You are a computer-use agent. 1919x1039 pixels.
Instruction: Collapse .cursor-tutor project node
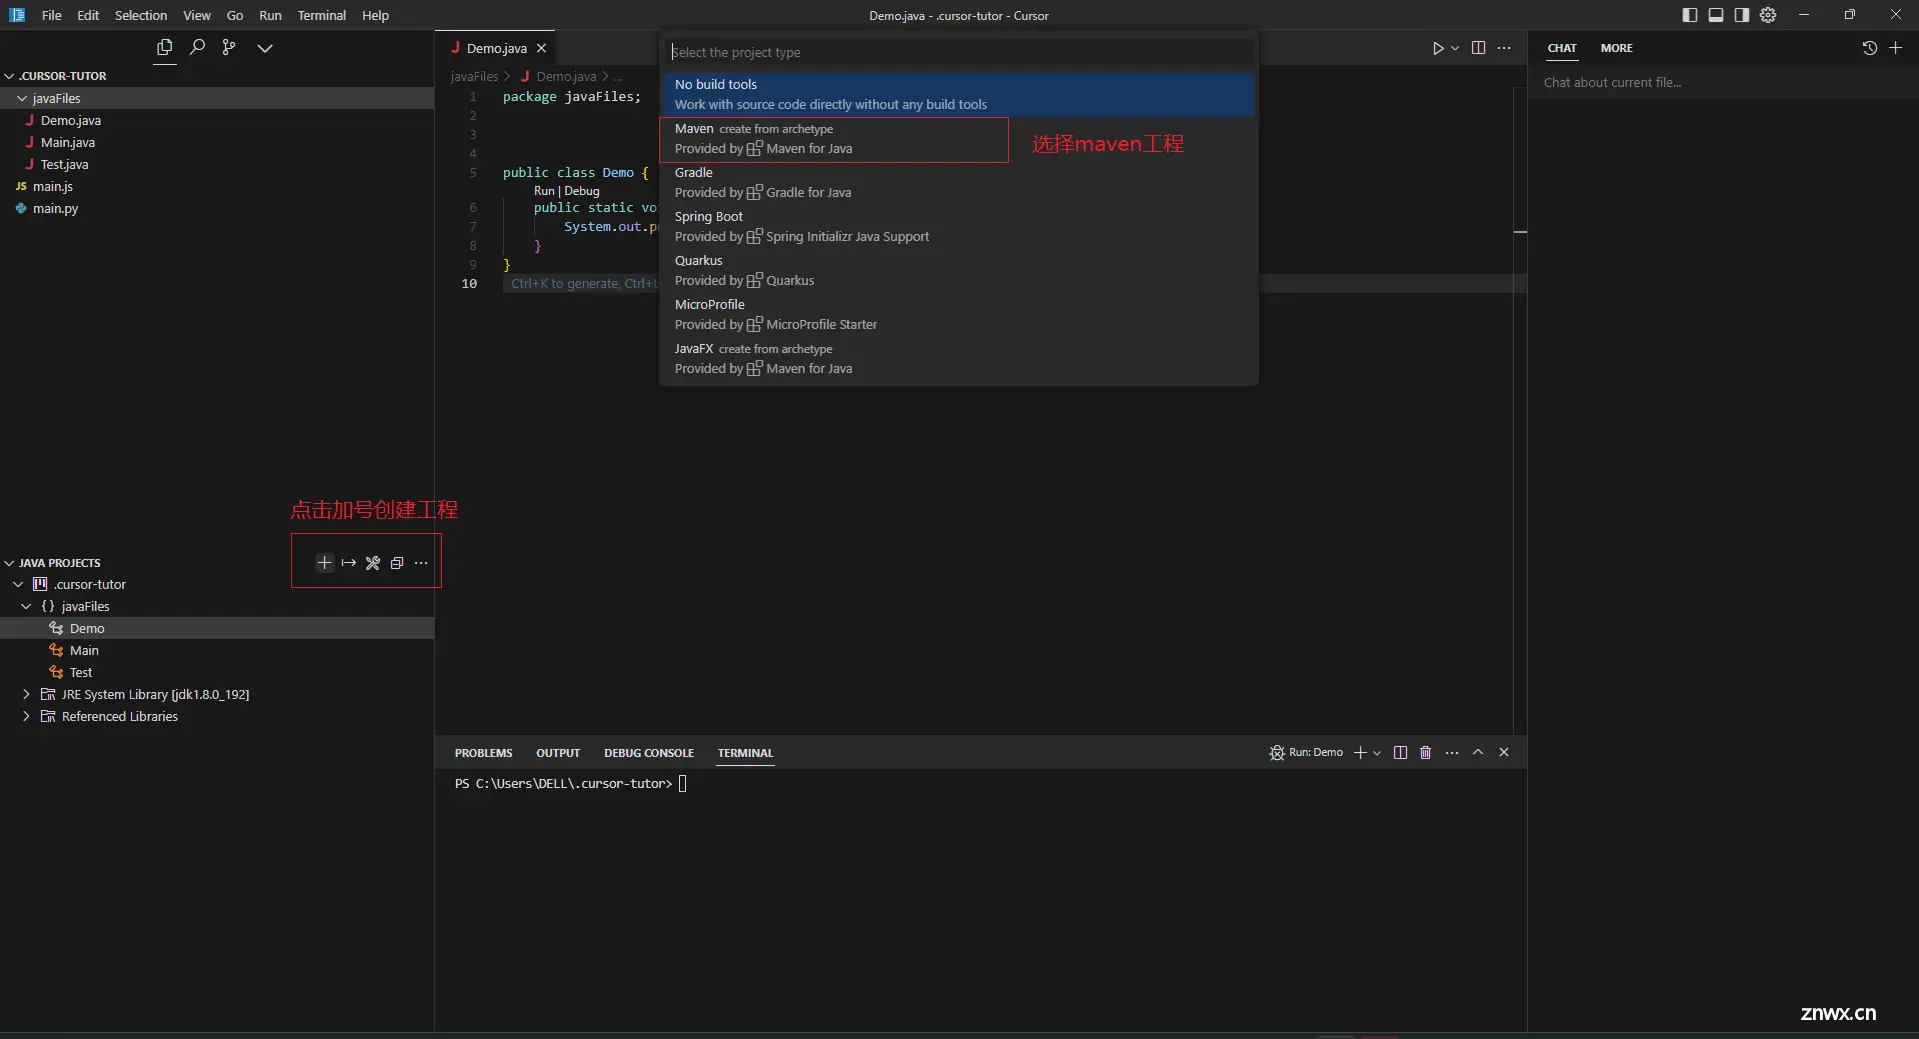18,585
